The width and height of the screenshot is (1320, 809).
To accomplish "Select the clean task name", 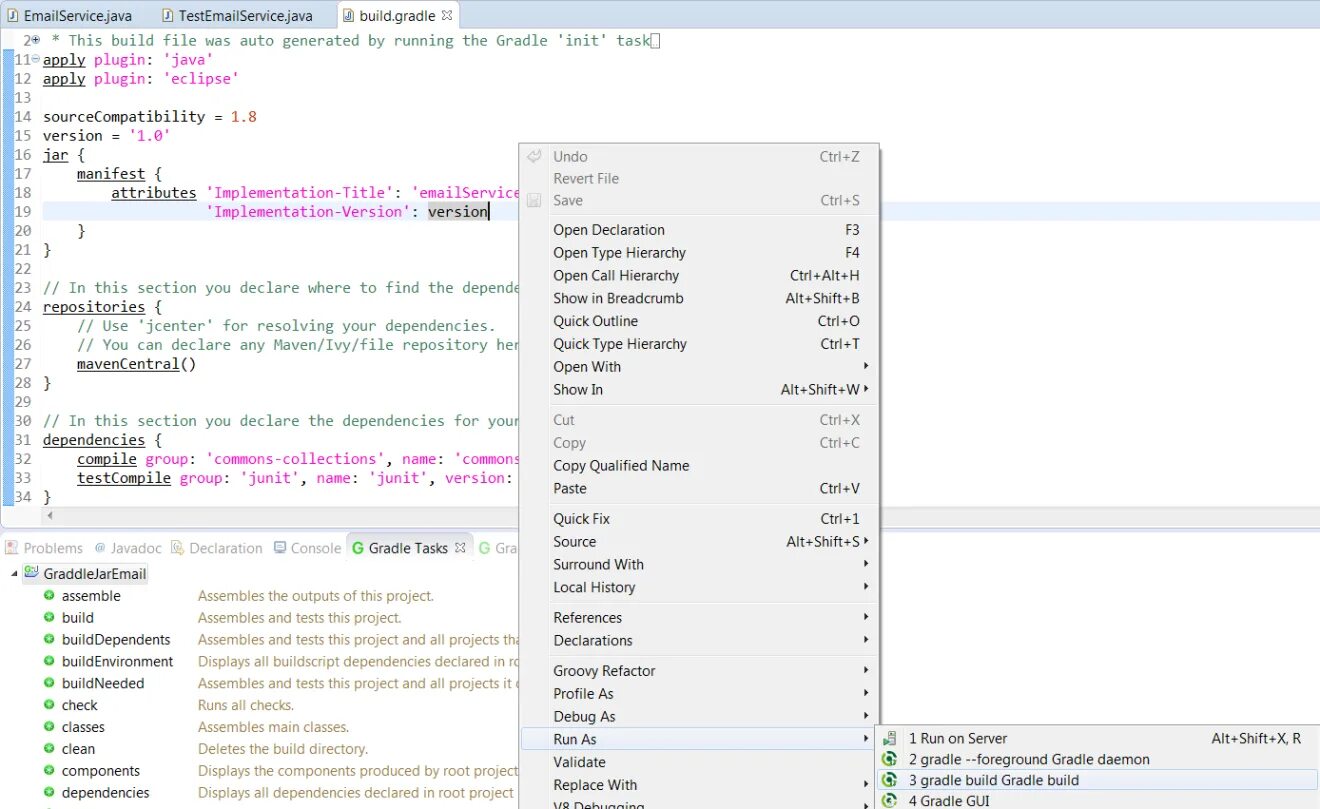I will [79, 749].
